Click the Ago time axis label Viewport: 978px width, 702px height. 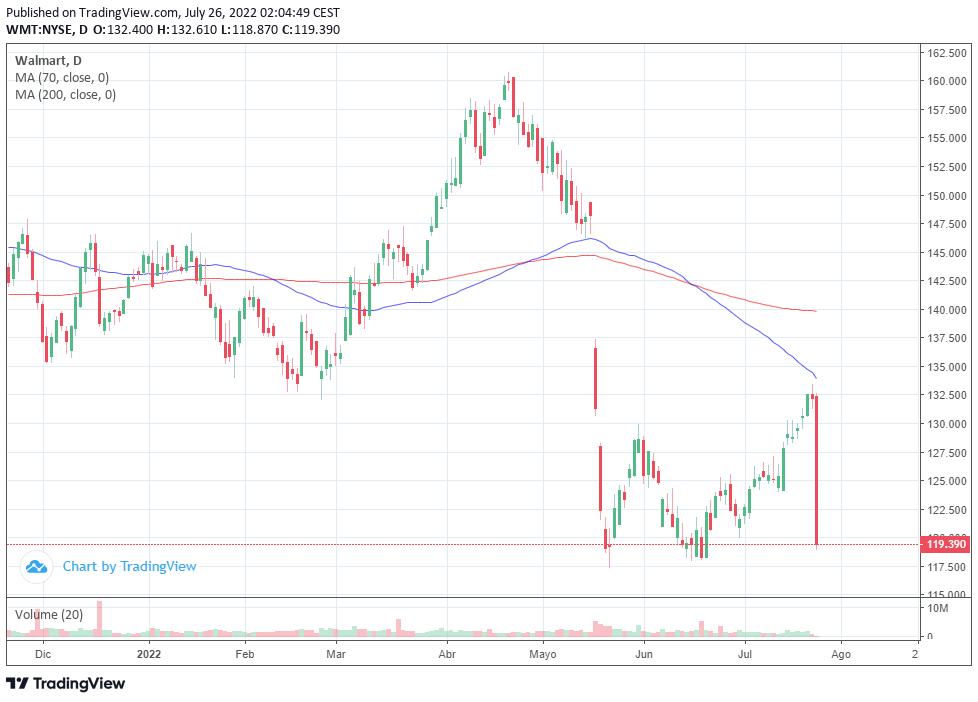pyautogui.click(x=841, y=654)
